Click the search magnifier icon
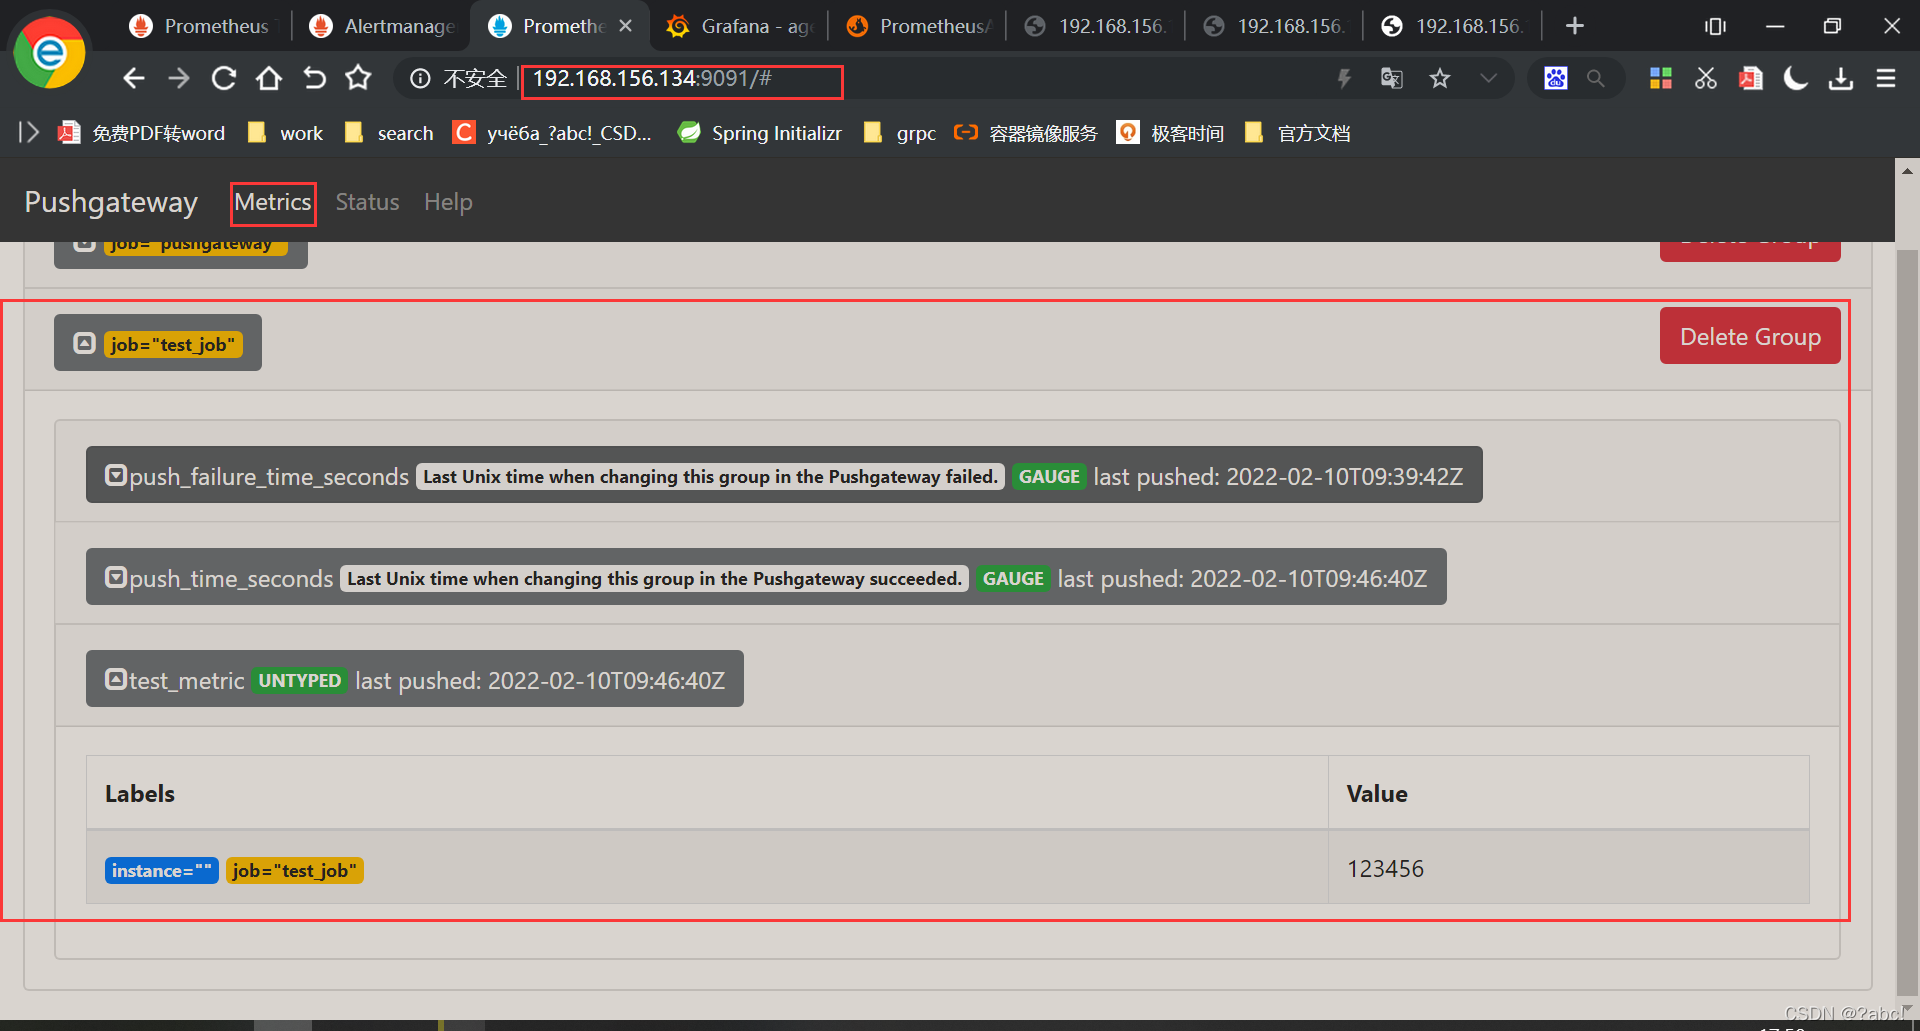The image size is (1920, 1031). (1596, 78)
